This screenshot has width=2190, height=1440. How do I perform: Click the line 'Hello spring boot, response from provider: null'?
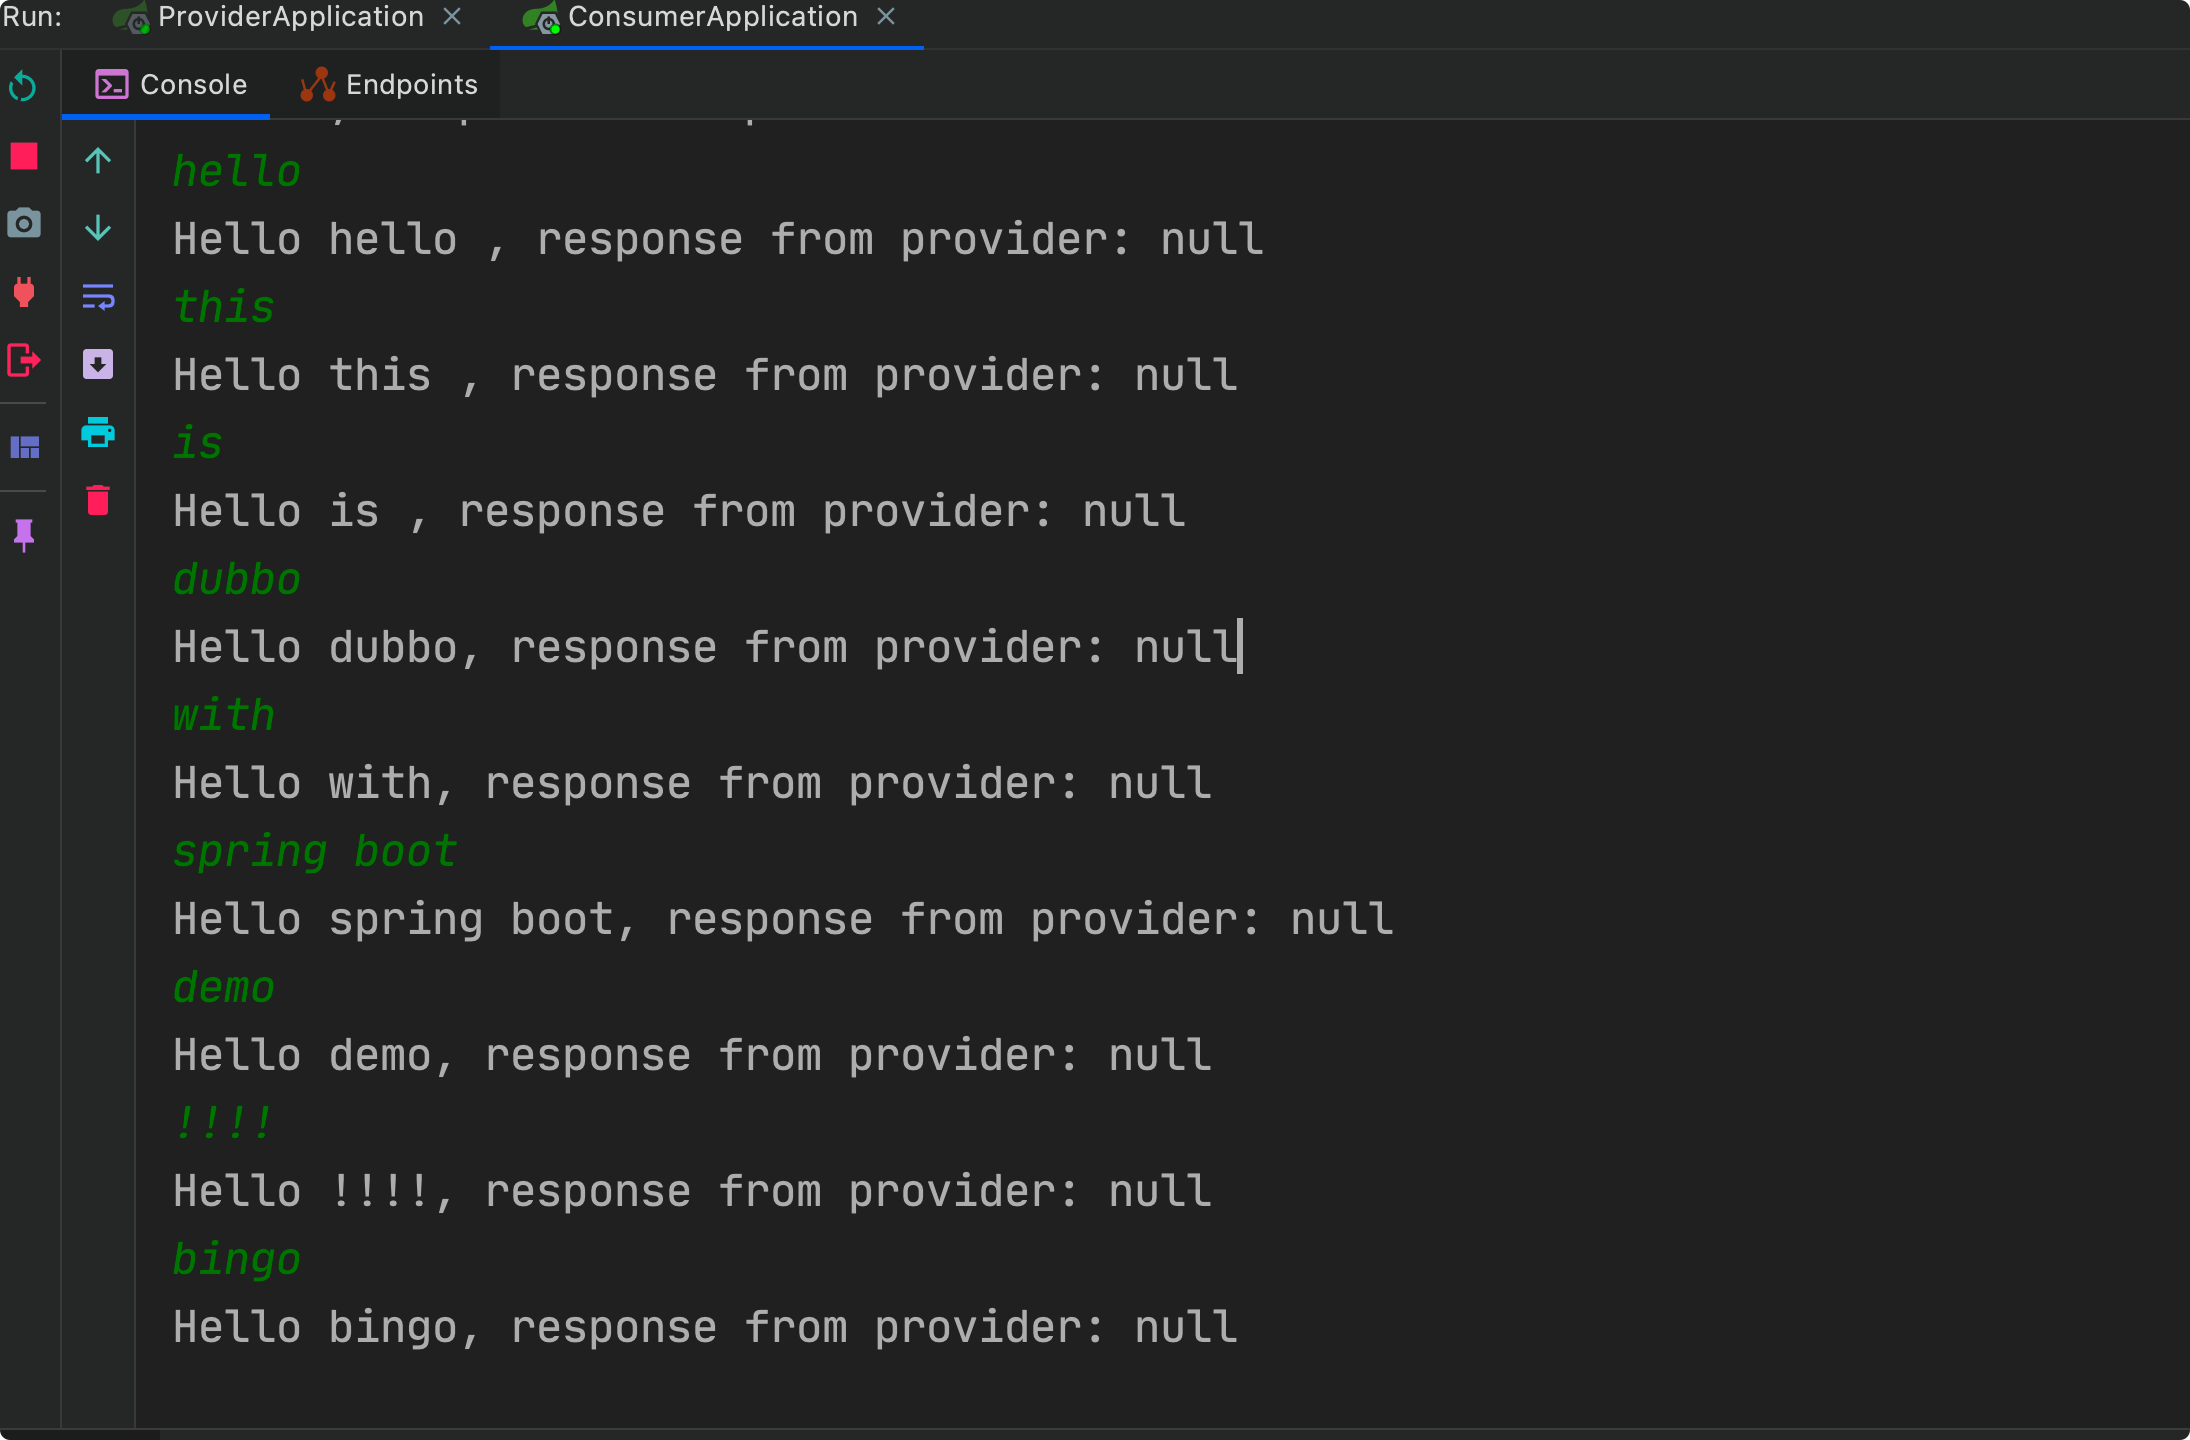coord(784,919)
